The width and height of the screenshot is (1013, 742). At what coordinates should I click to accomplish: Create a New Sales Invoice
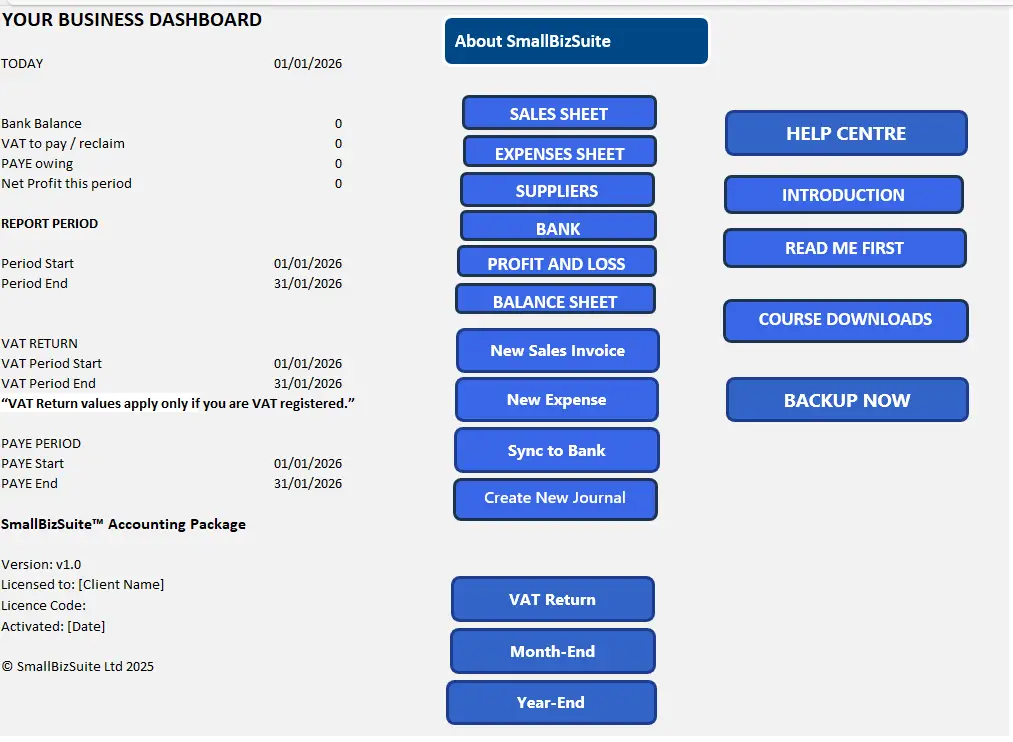(x=557, y=351)
